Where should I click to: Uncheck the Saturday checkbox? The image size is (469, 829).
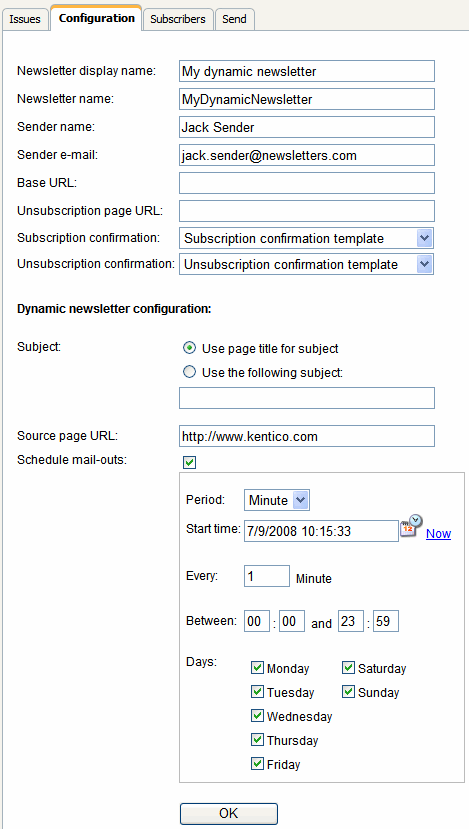348,668
